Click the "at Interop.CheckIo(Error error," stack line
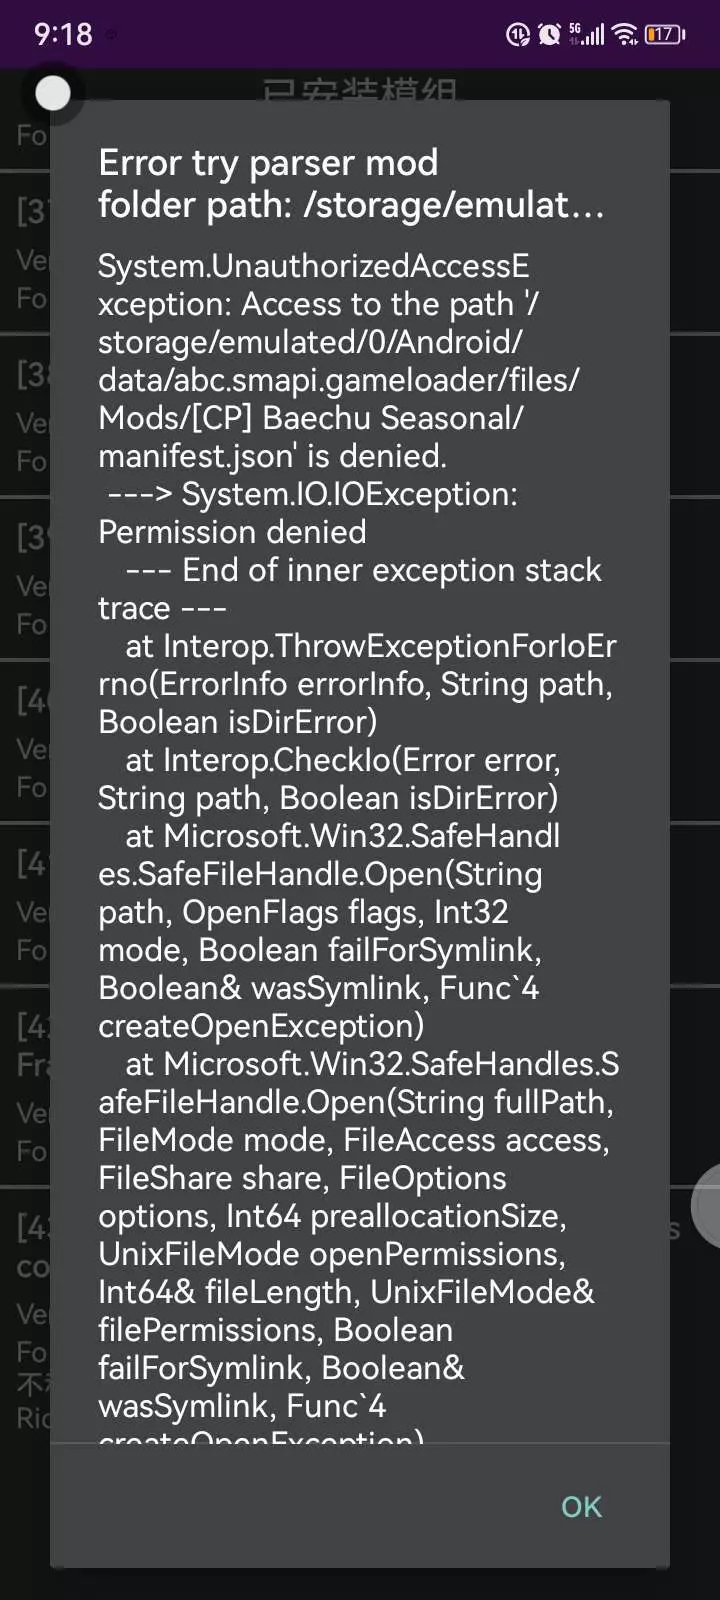720x1600 pixels. coord(342,760)
